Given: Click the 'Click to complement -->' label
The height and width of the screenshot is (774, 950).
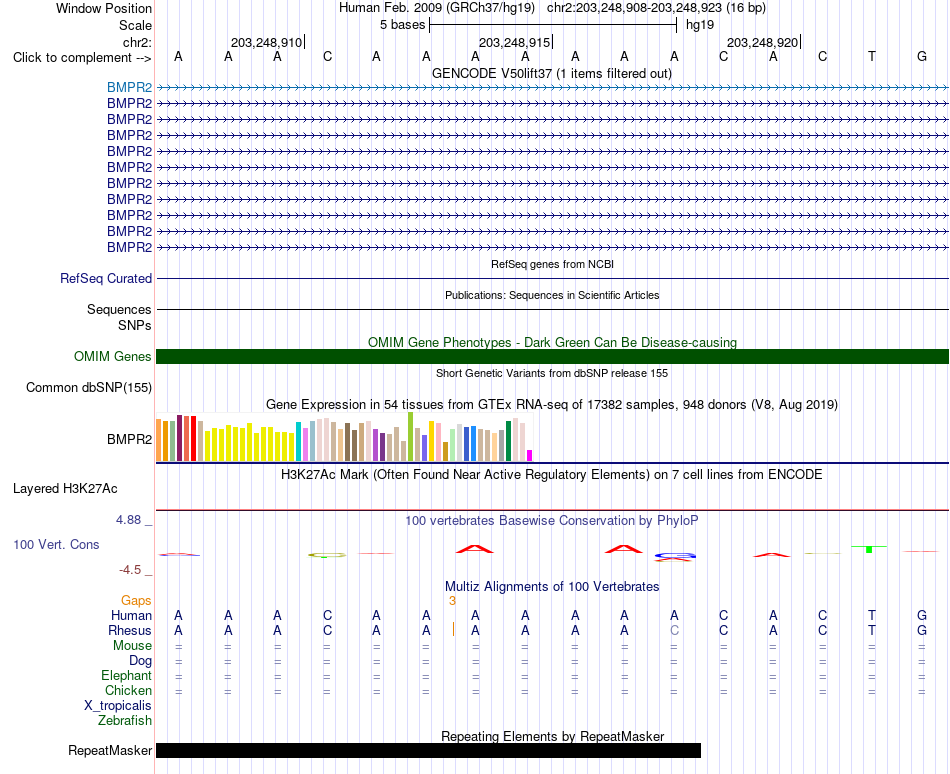Looking at the screenshot, I should [82, 58].
